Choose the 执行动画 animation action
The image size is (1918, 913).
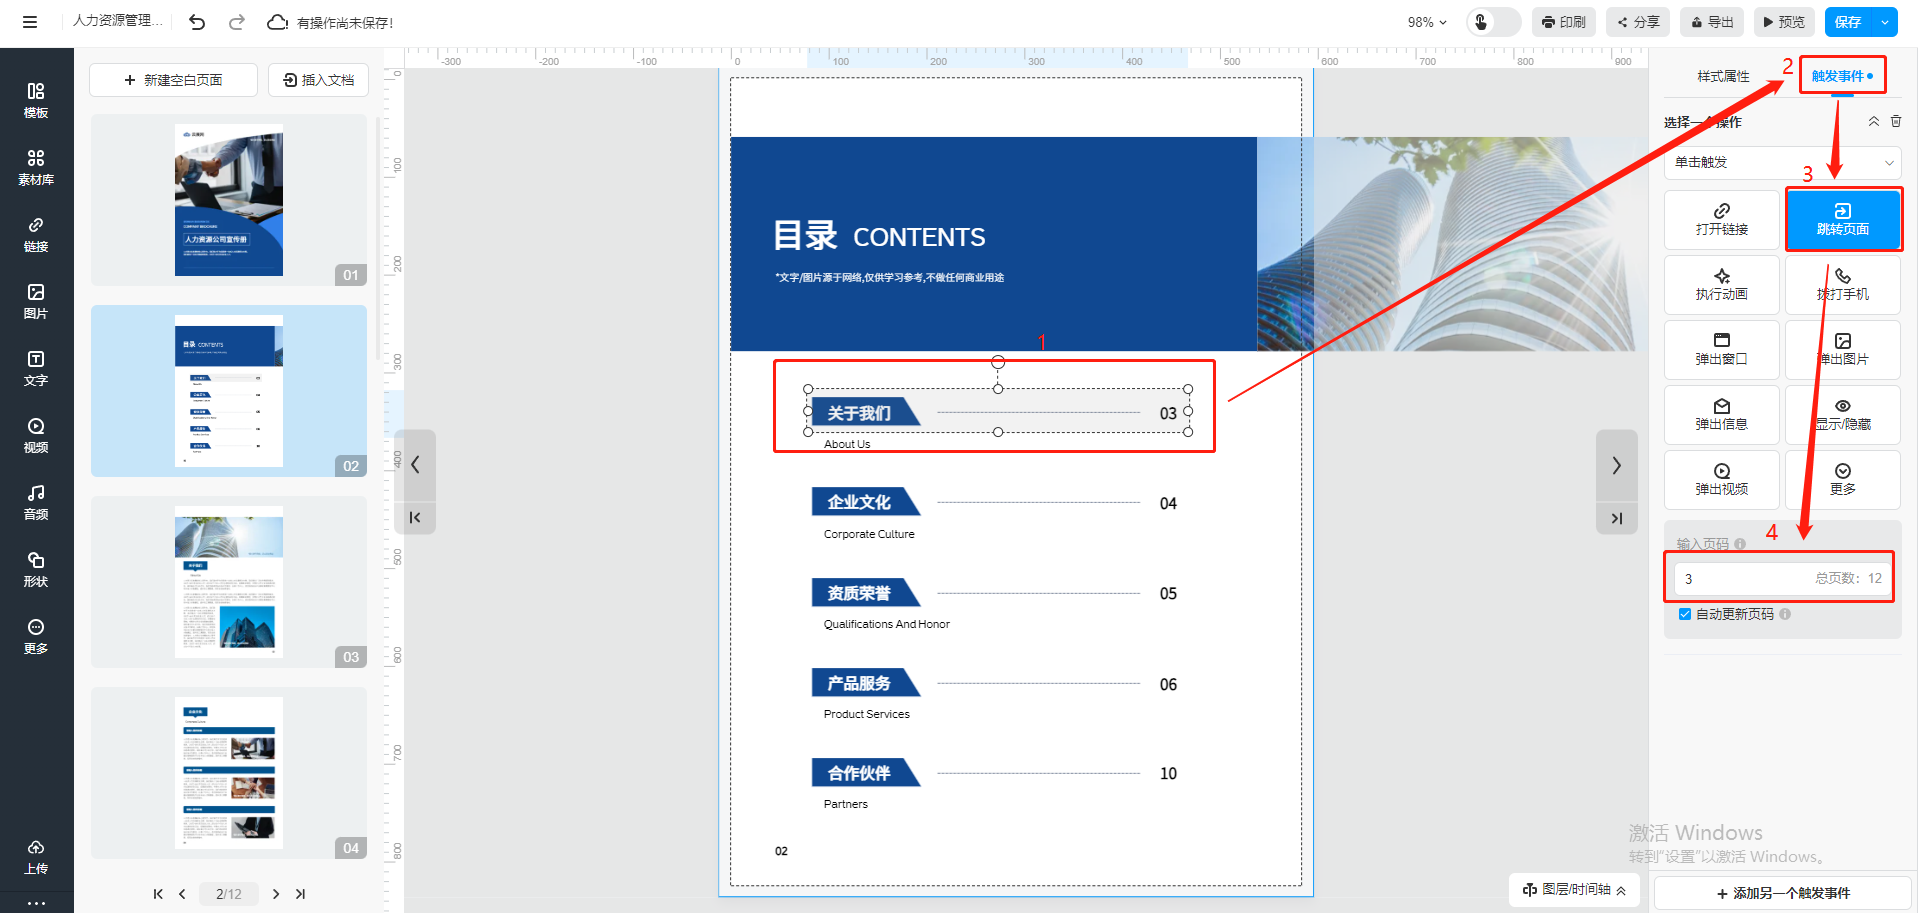point(1721,284)
